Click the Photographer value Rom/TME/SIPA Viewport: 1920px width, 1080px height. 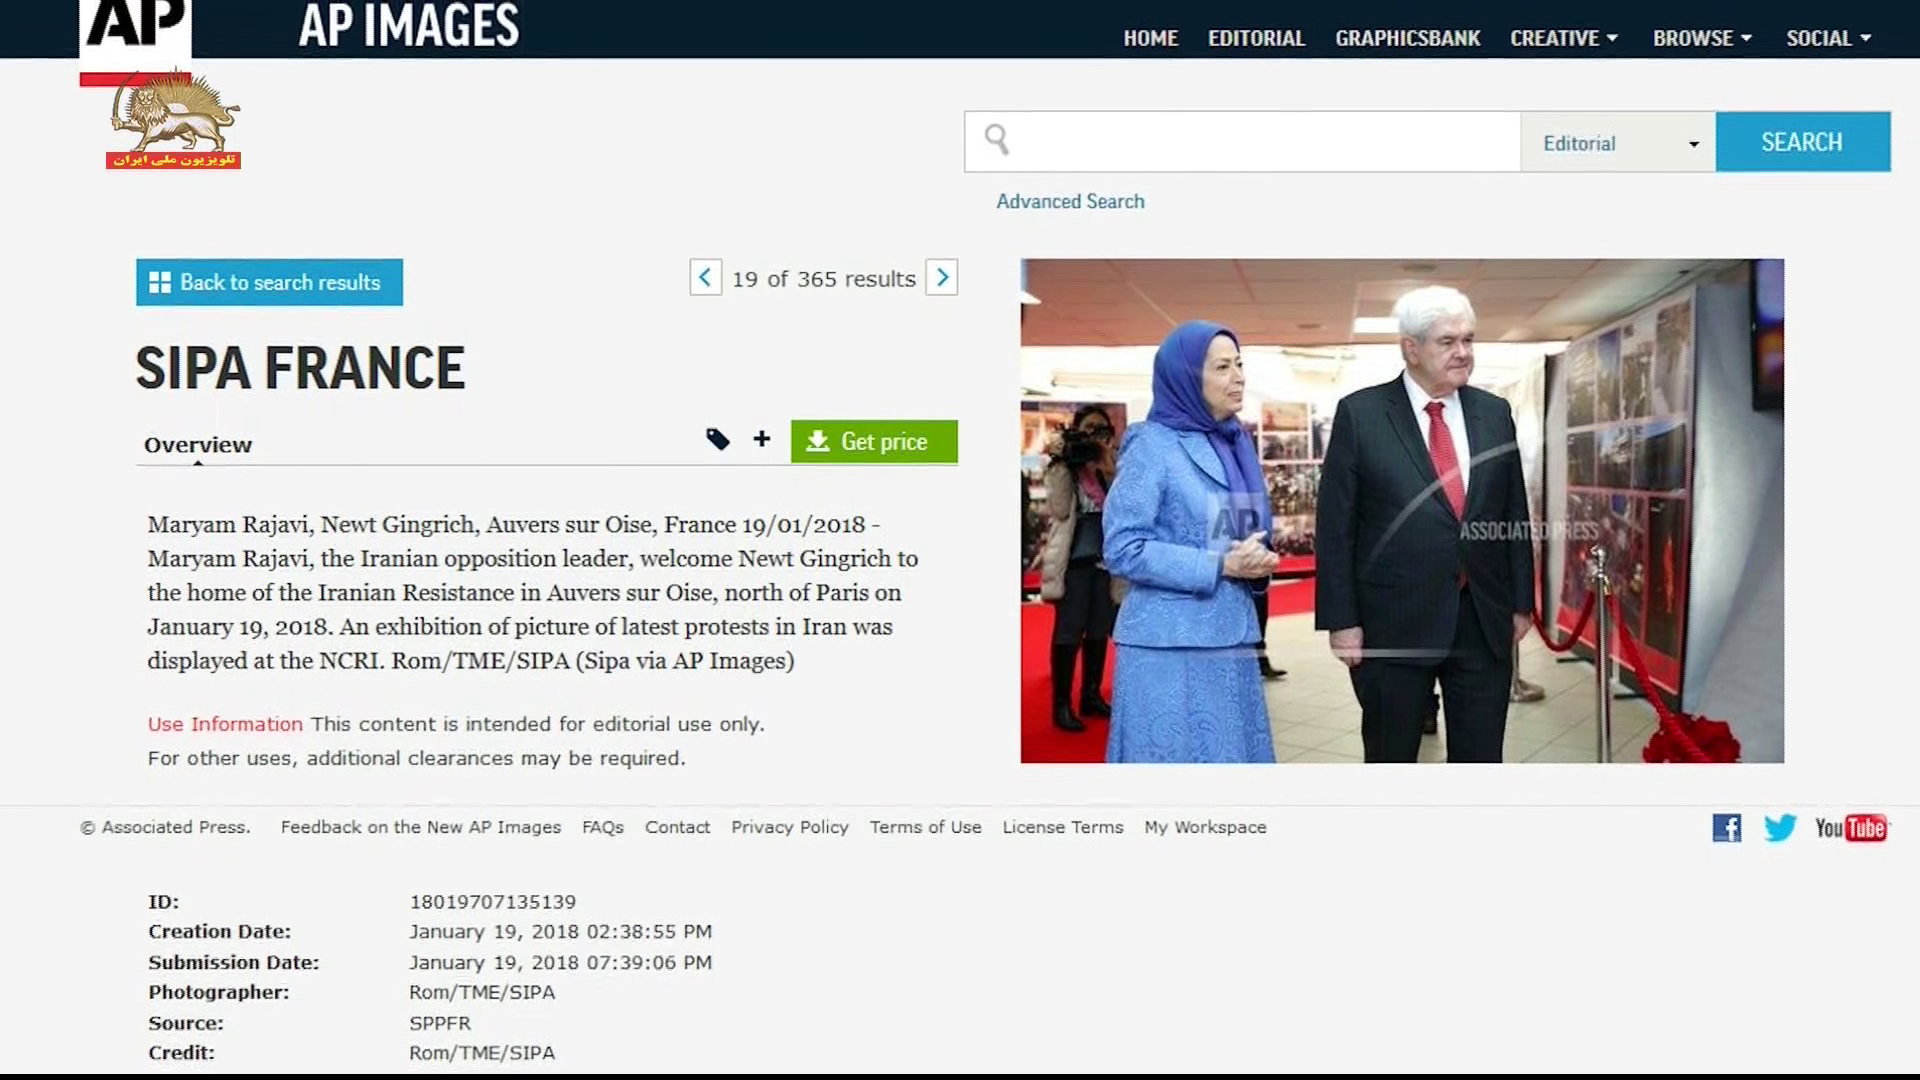click(482, 992)
